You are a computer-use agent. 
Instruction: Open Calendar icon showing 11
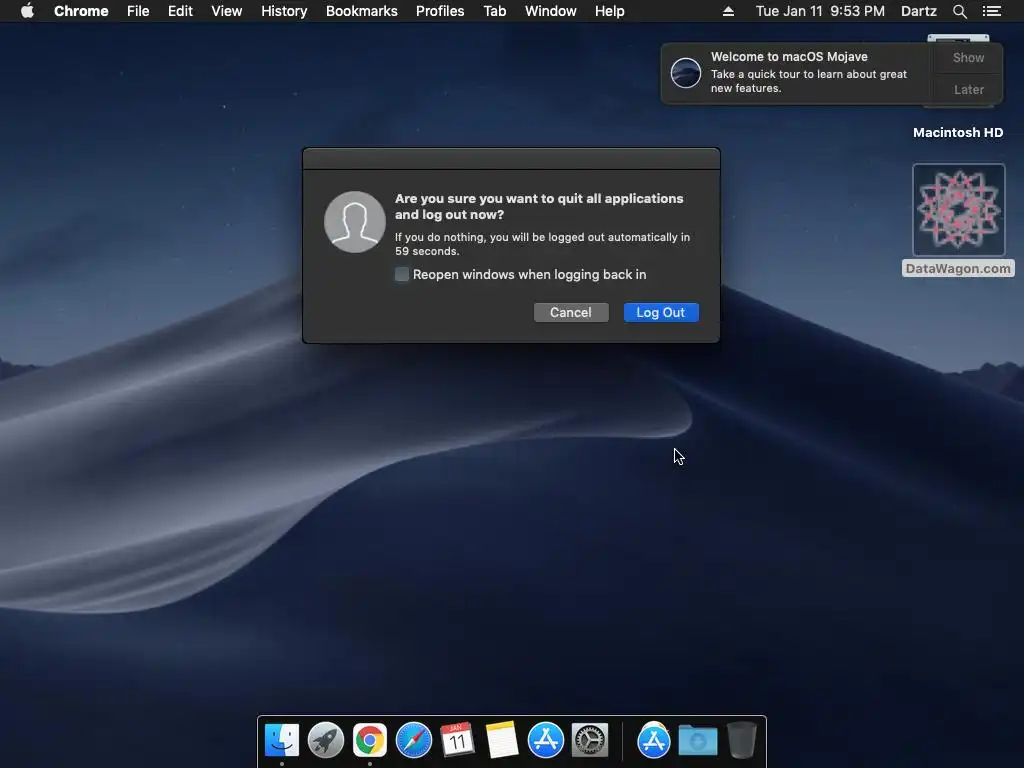point(457,740)
